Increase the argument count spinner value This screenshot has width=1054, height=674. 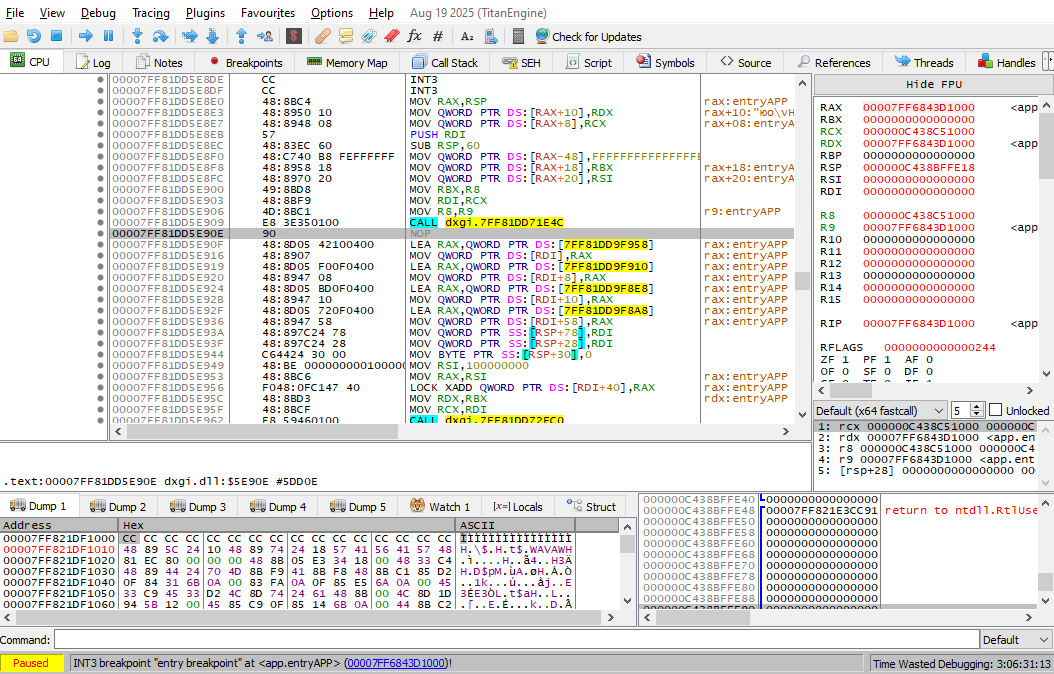(x=978, y=407)
